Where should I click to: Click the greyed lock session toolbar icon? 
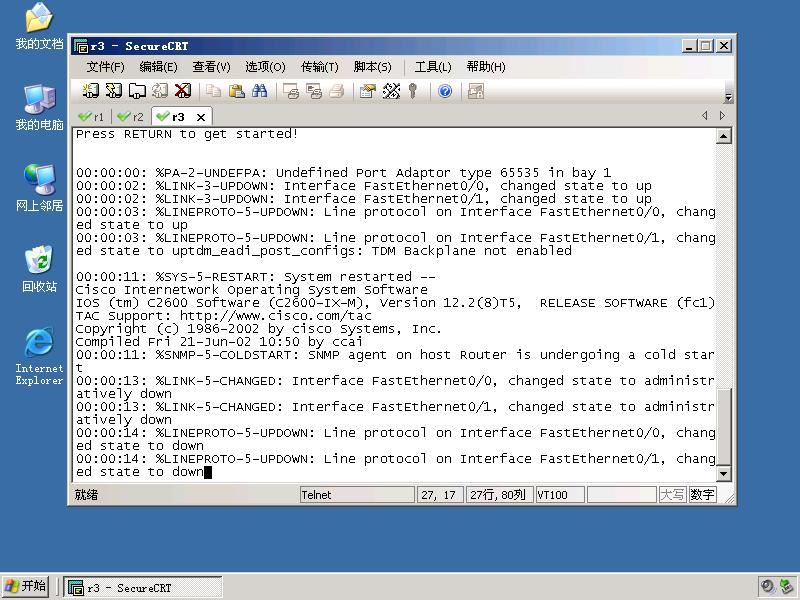(476, 91)
